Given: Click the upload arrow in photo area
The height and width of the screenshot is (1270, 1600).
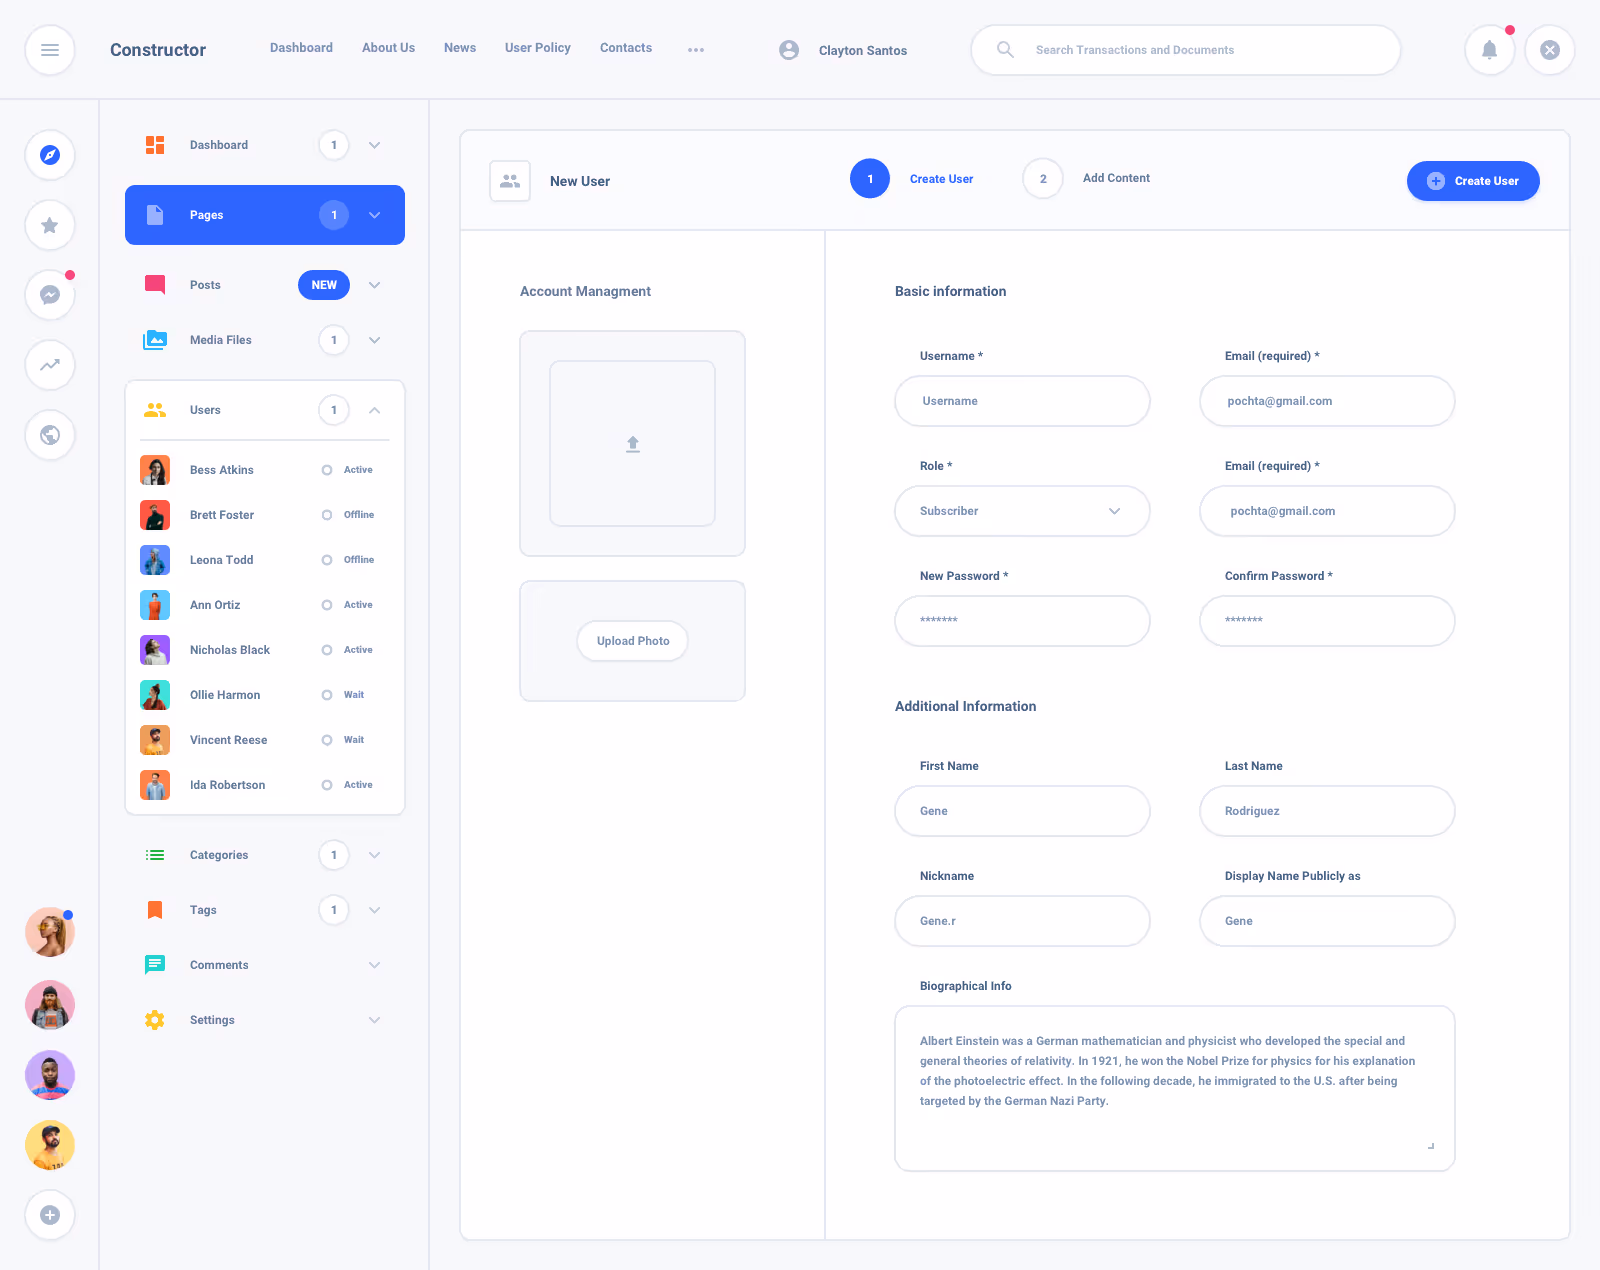Looking at the screenshot, I should click(633, 444).
